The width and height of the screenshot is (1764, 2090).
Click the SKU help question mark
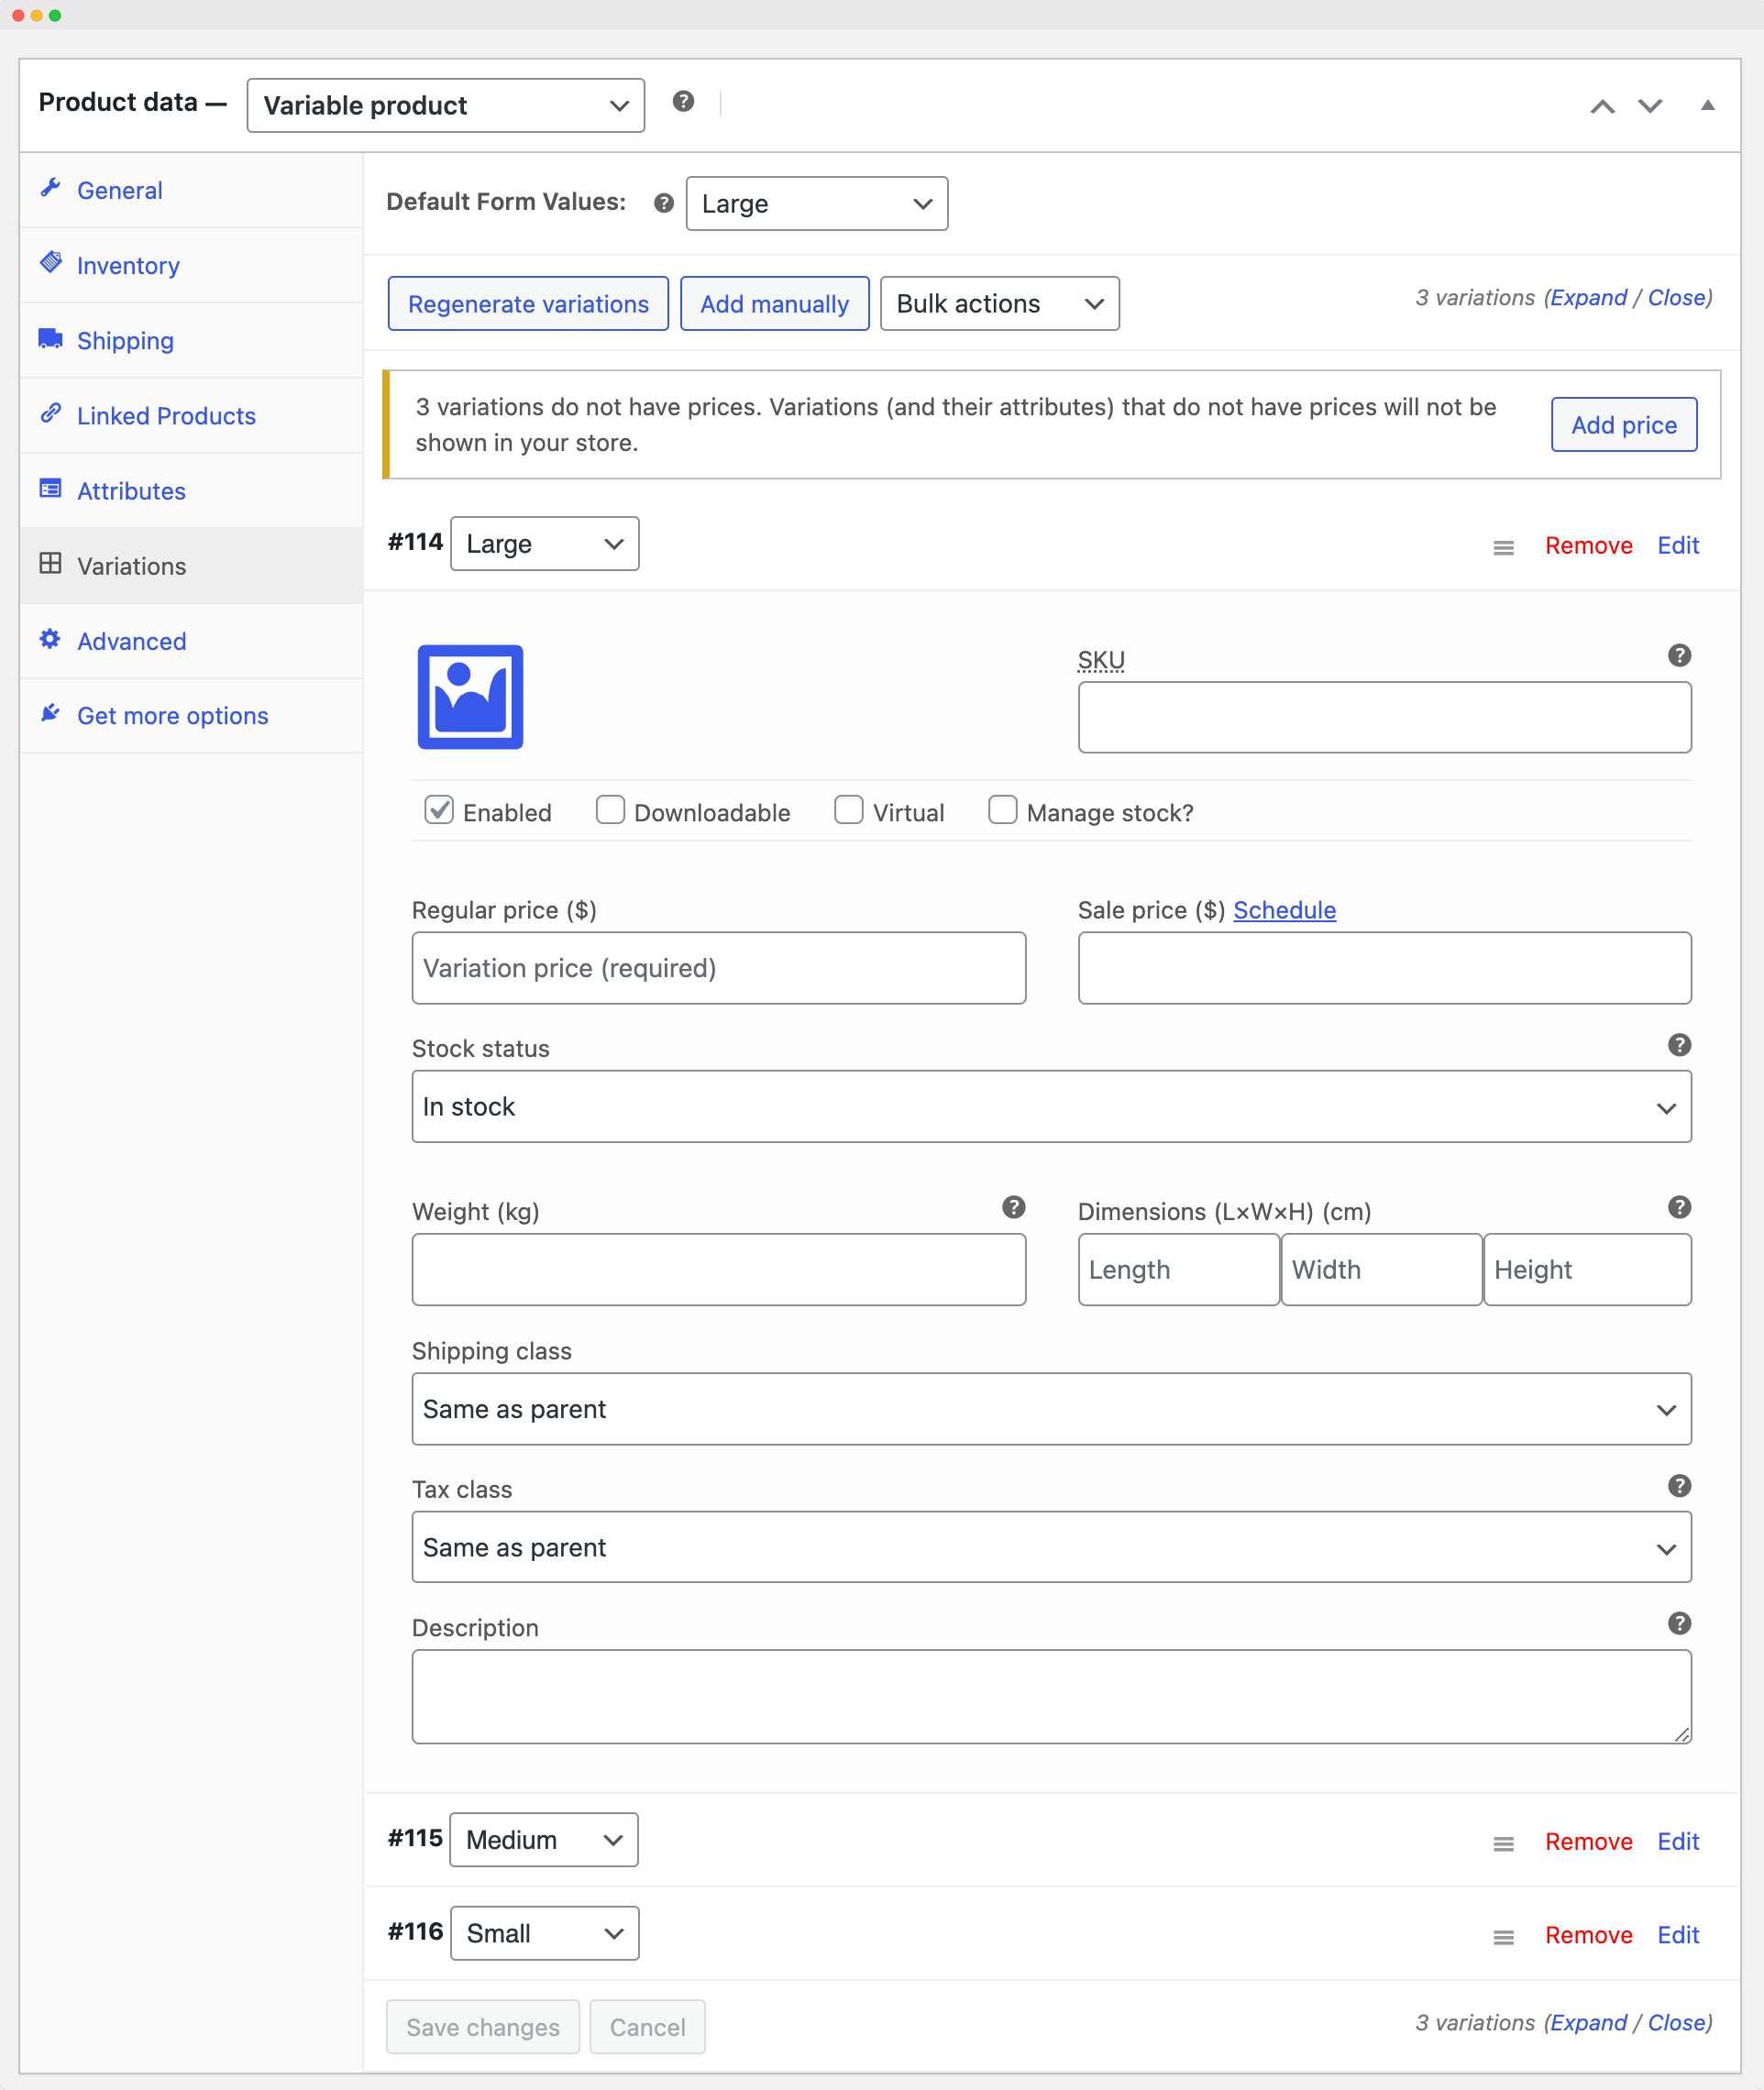click(1679, 656)
